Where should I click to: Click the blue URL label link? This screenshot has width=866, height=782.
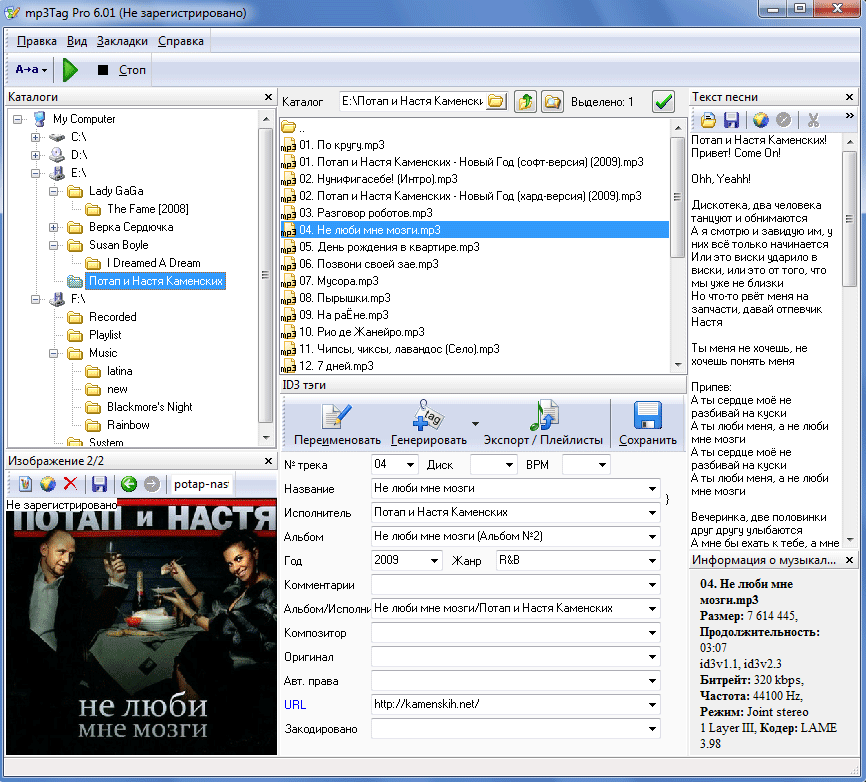[295, 705]
